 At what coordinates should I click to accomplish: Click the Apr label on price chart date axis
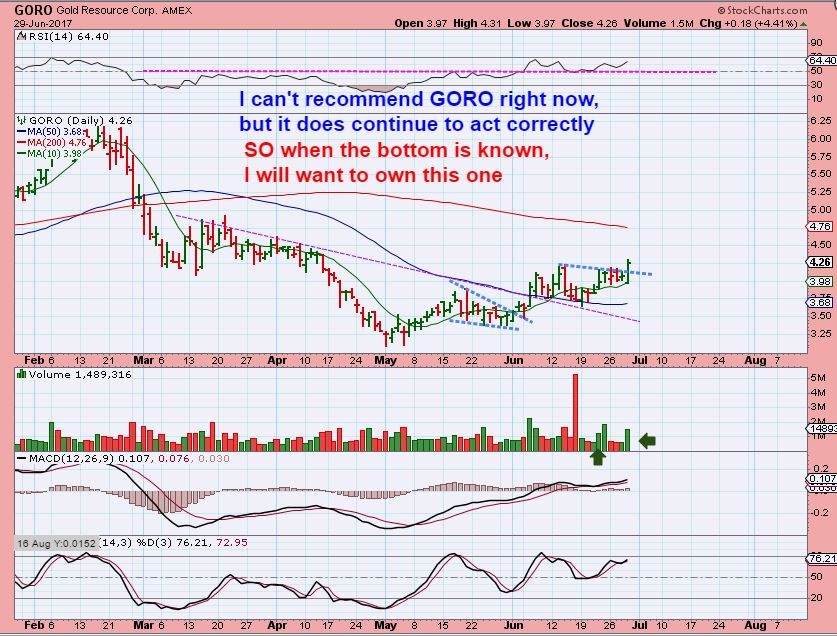(x=277, y=360)
